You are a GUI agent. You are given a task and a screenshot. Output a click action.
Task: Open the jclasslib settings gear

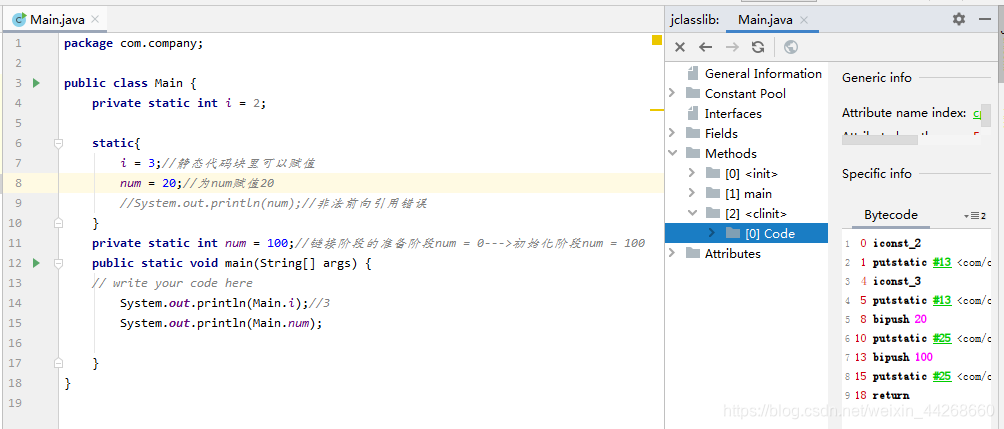pyautogui.click(x=959, y=19)
